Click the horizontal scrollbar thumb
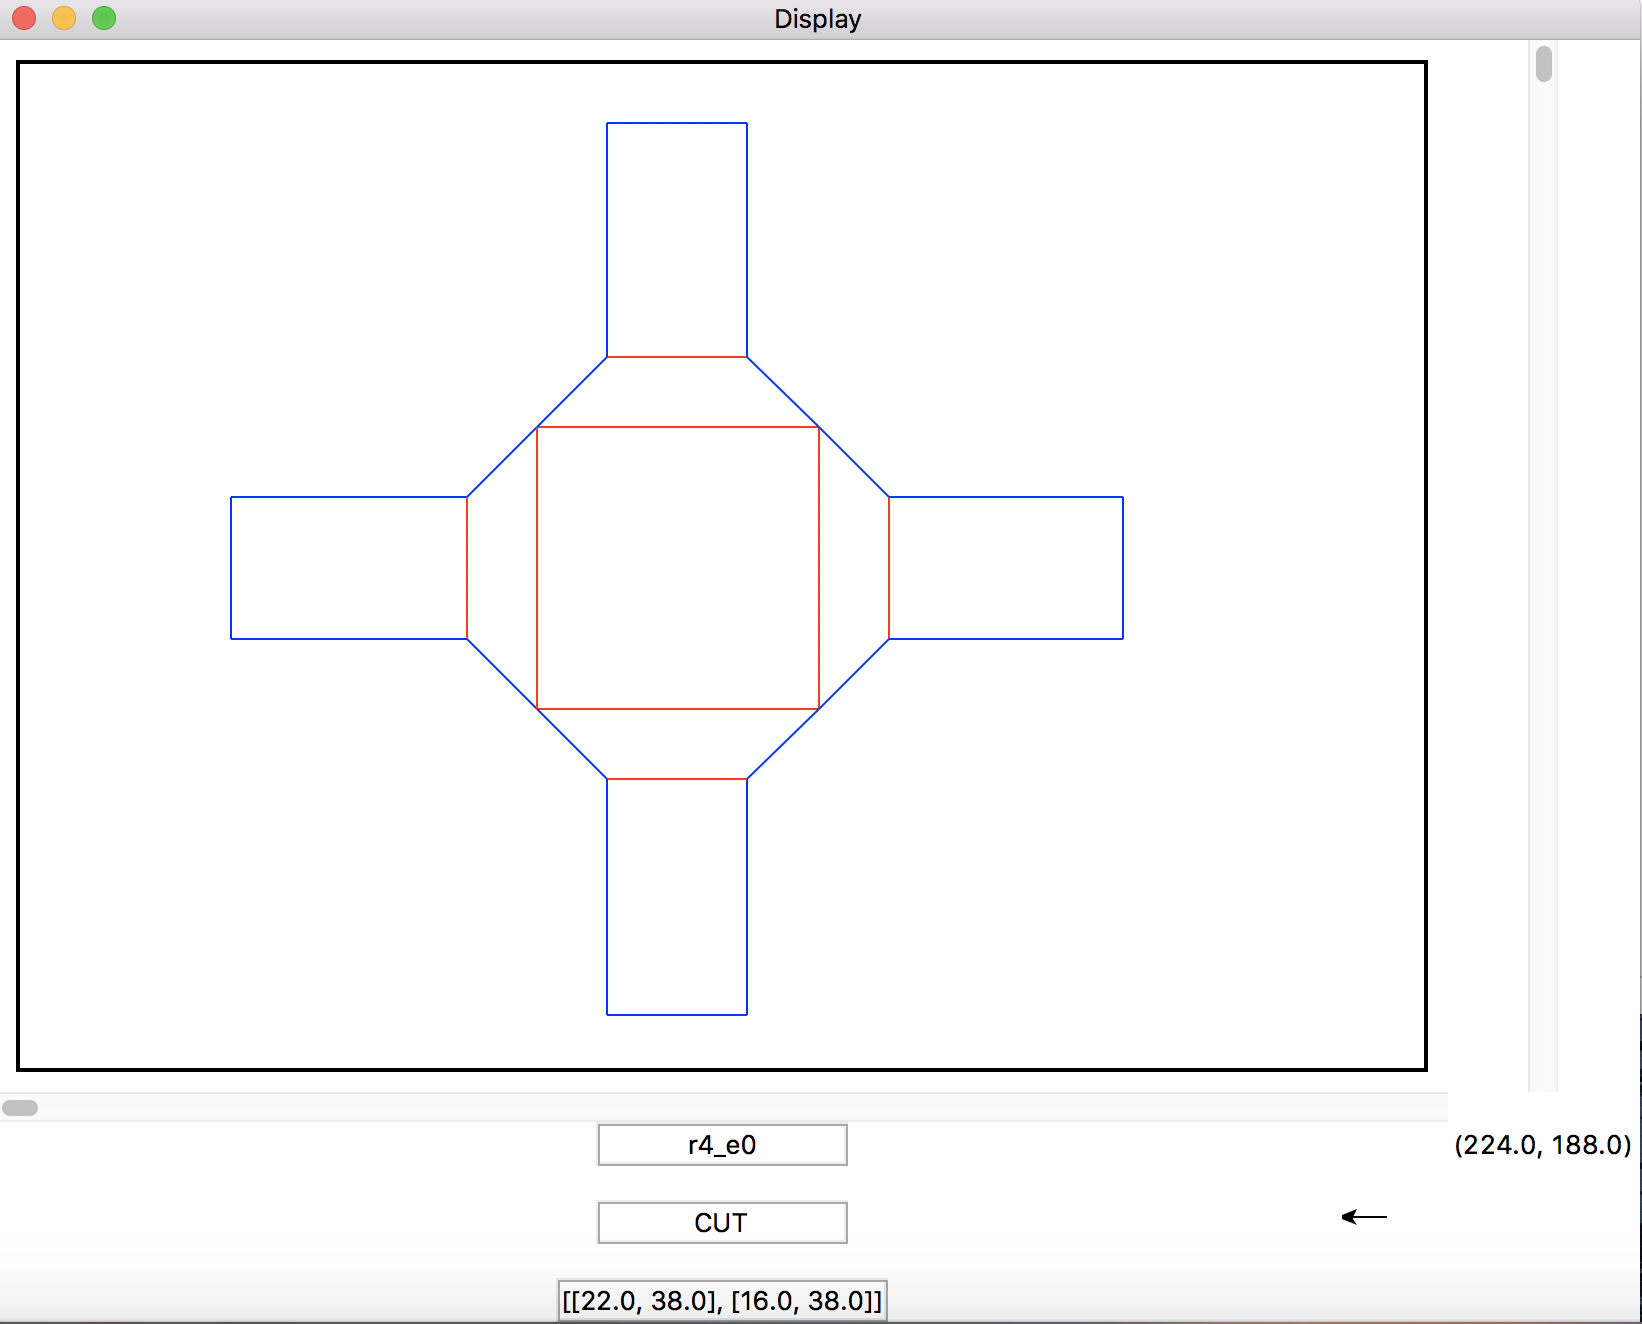This screenshot has width=1642, height=1324. click(20, 1108)
